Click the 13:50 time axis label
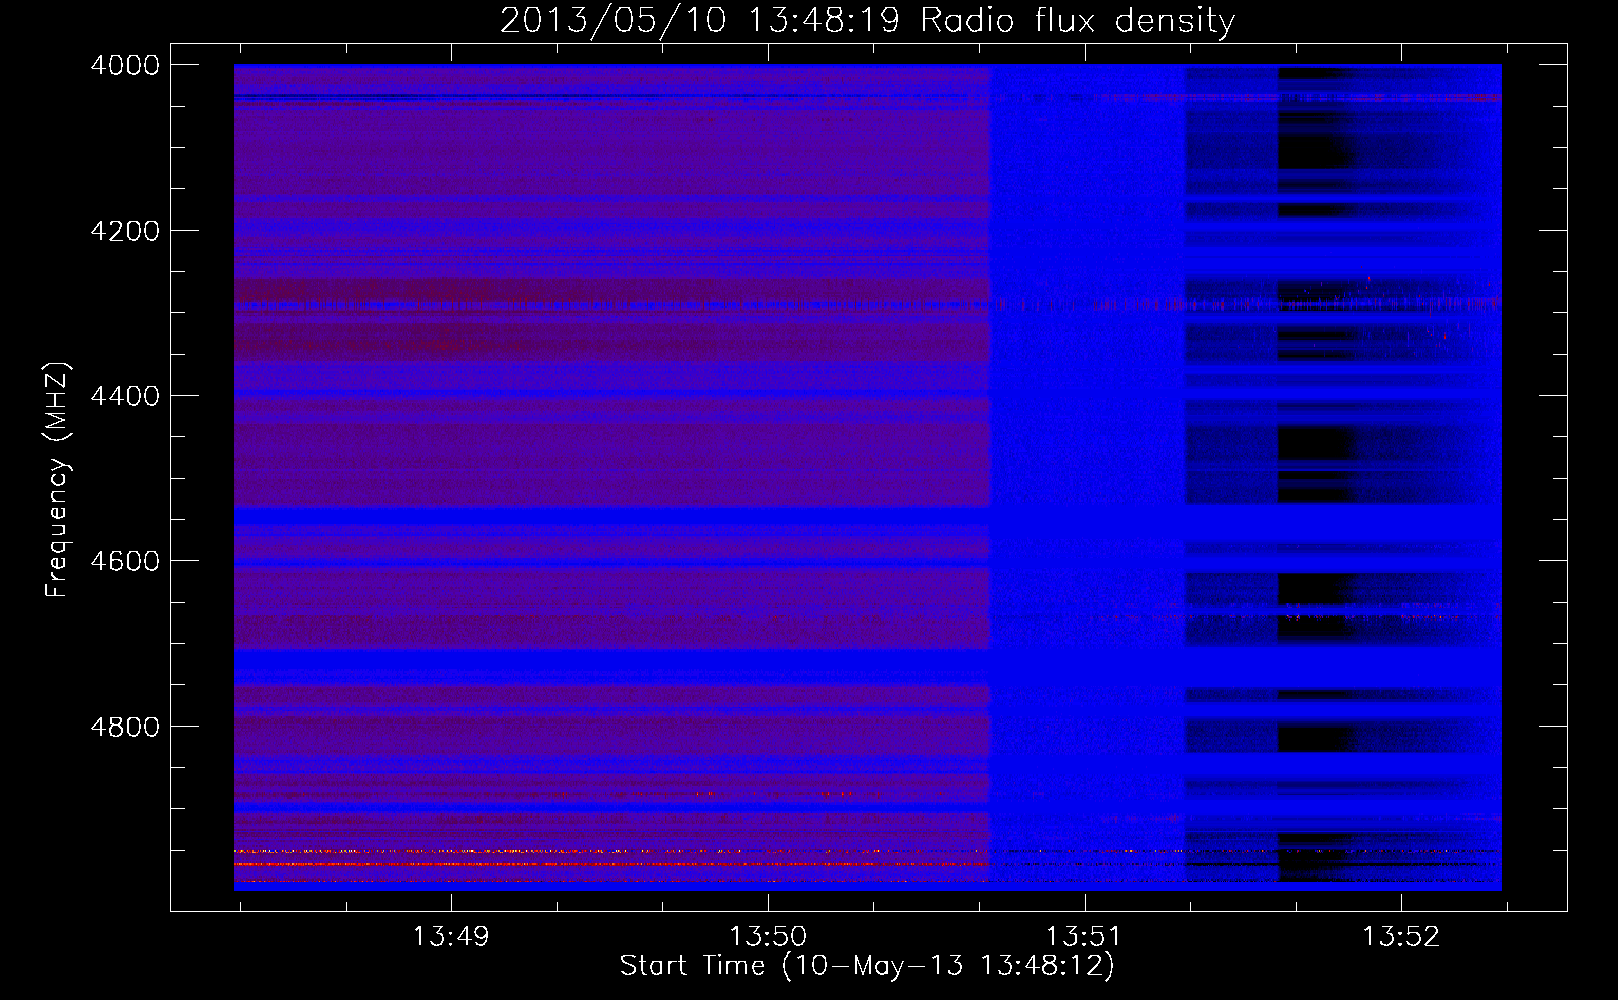The image size is (1618, 1000). click(x=768, y=937)
